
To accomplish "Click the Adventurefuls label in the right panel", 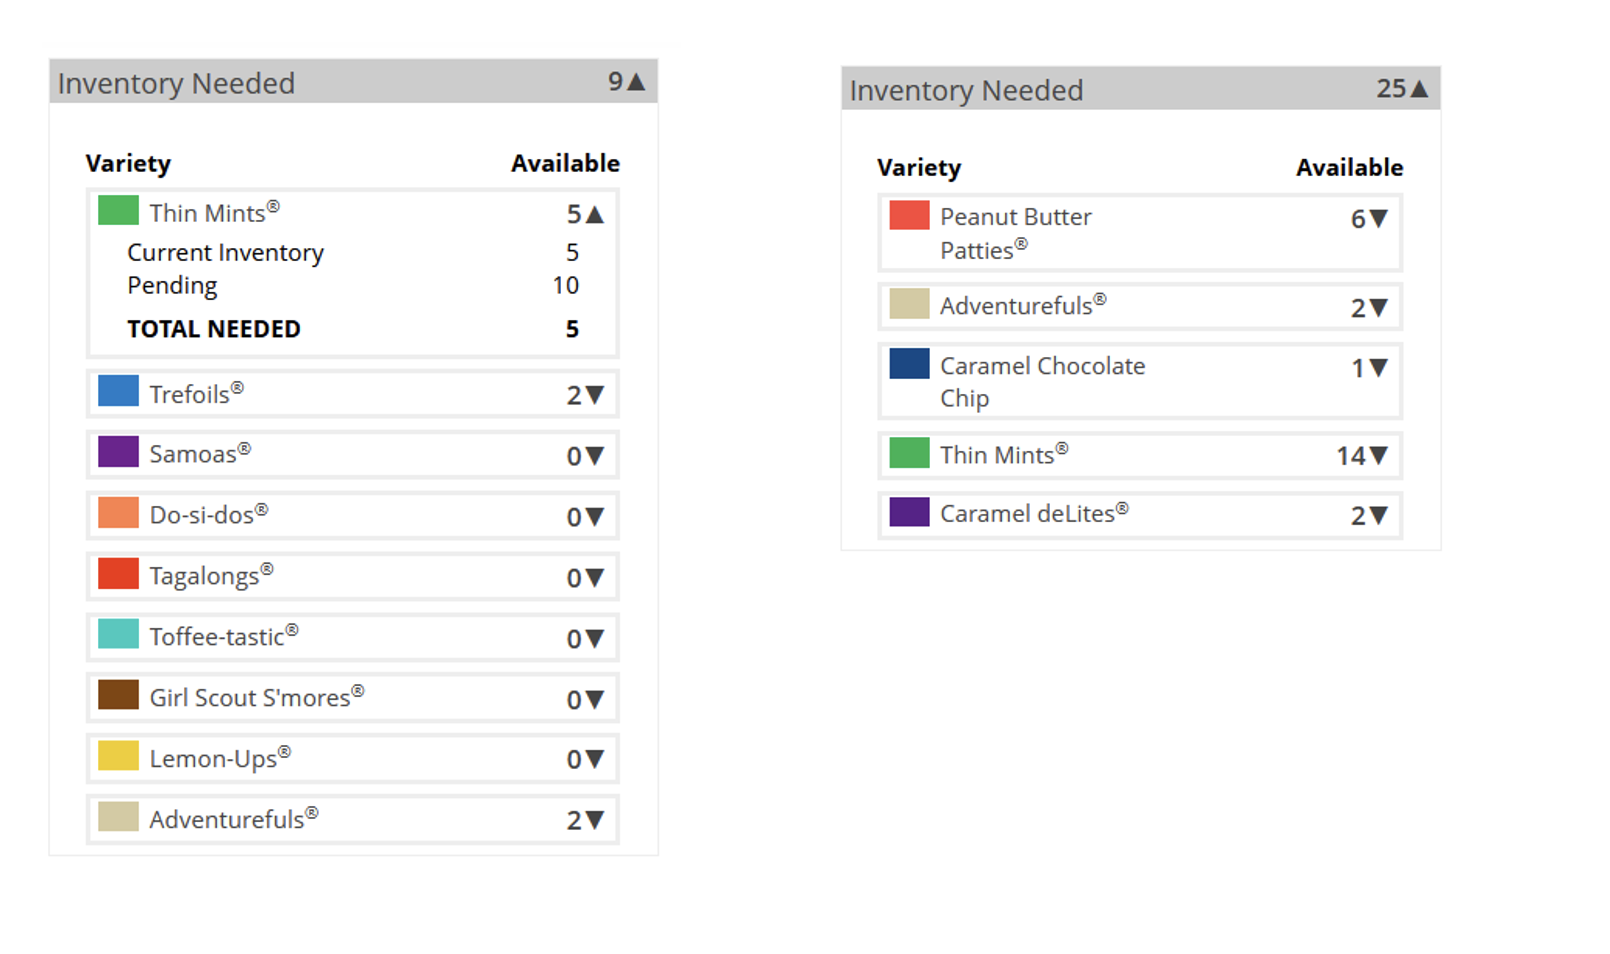I will tap(1016, 306).
